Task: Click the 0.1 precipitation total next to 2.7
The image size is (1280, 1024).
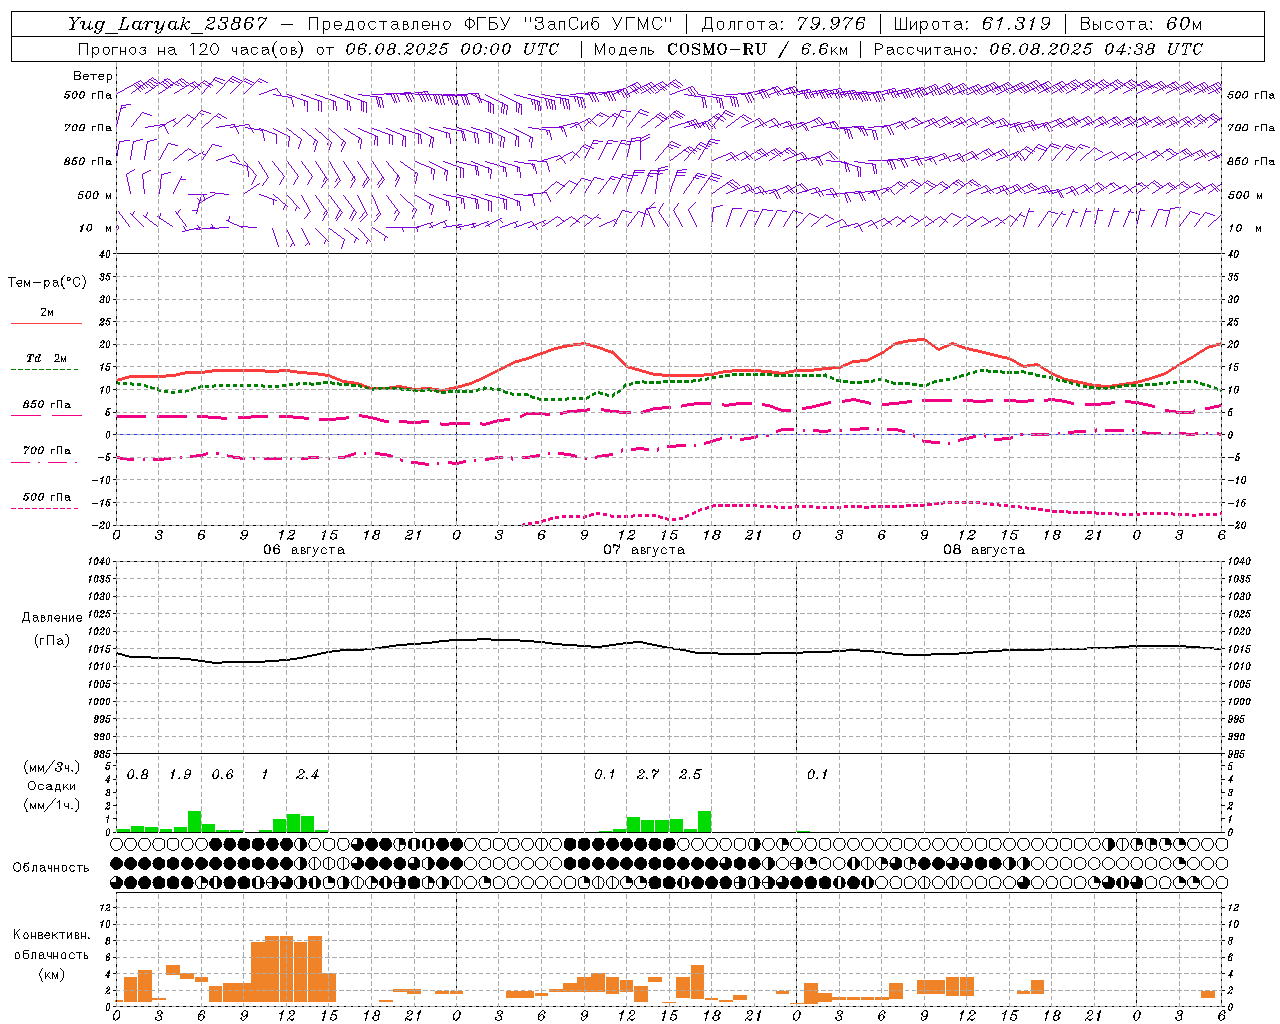Action: [605, 774]
